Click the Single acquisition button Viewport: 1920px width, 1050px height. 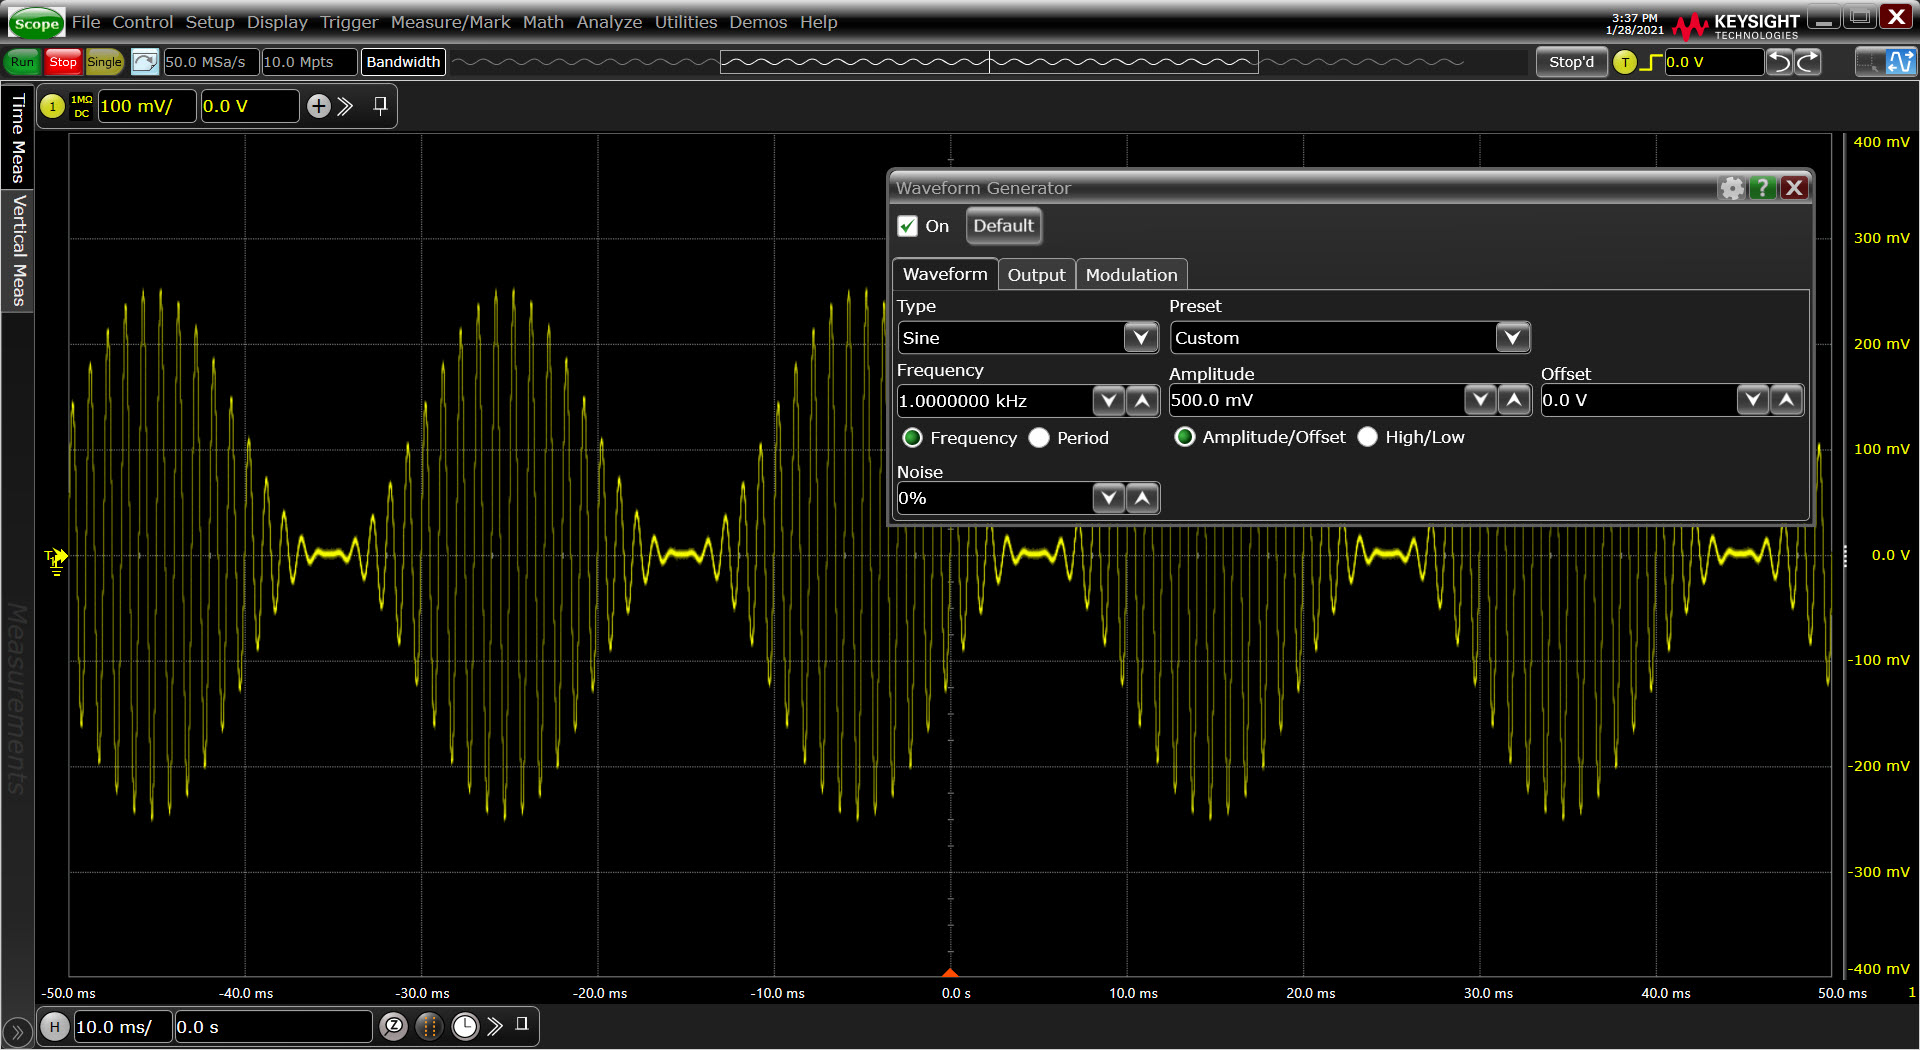(104, 62)
